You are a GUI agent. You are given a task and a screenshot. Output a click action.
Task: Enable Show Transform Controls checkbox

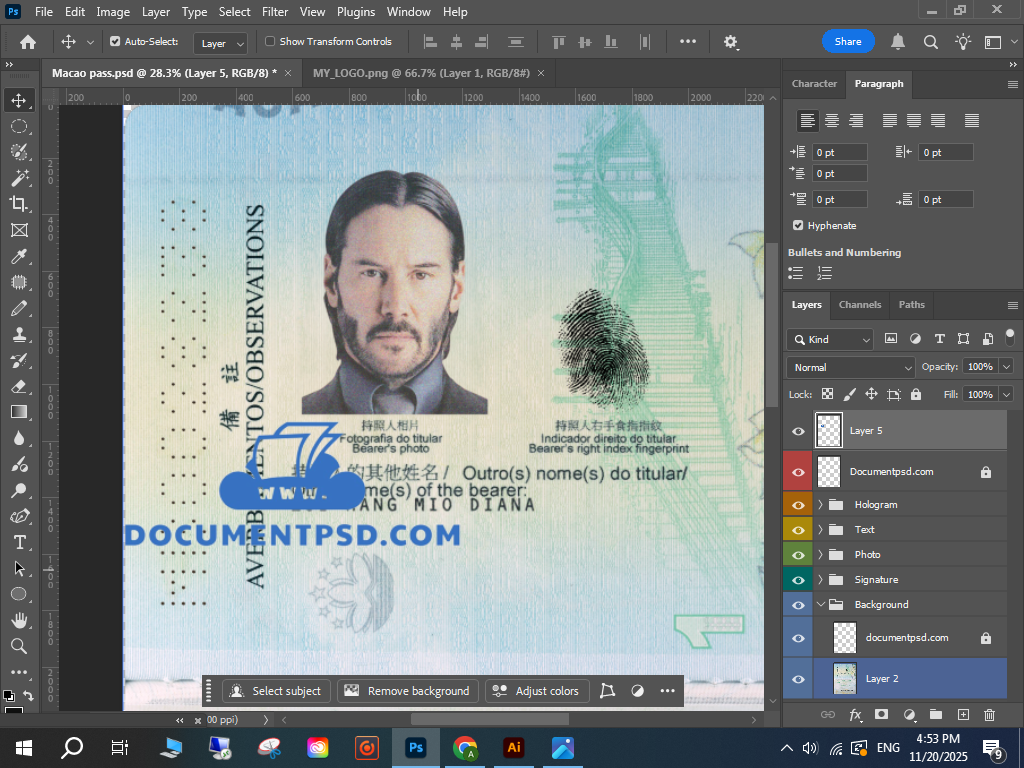click(270, 42)
